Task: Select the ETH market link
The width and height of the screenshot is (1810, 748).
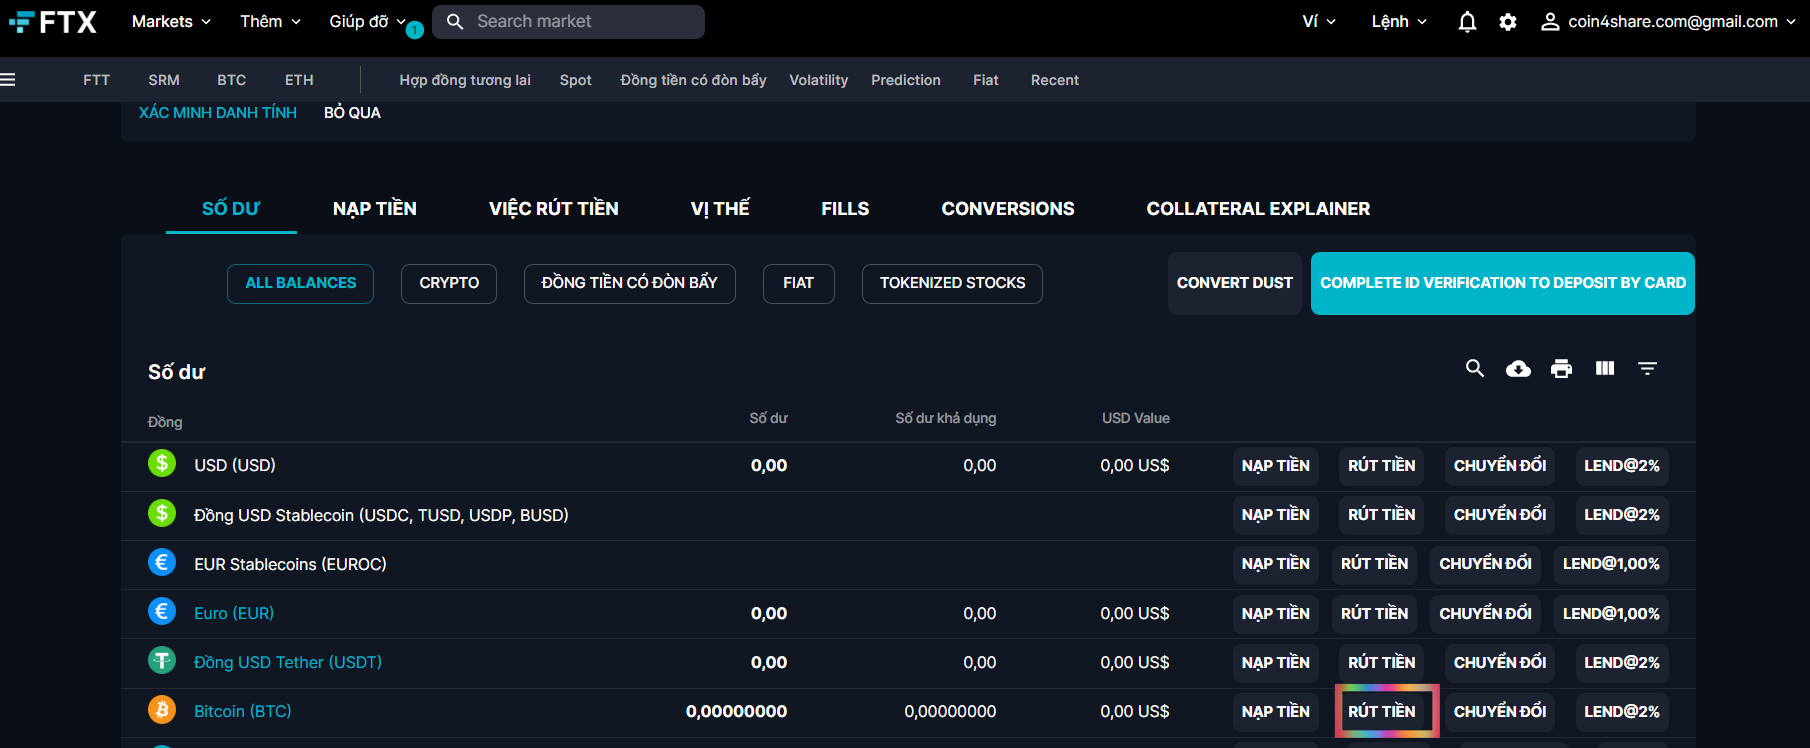Action: pyautogui.click(x=299, y=80)
